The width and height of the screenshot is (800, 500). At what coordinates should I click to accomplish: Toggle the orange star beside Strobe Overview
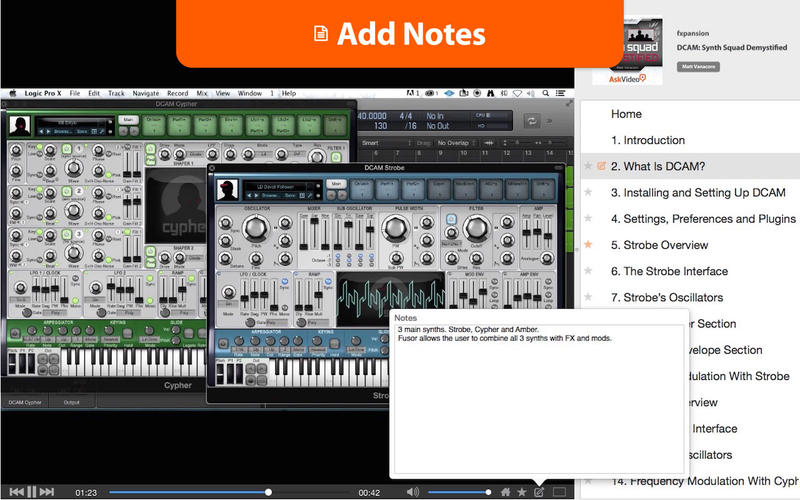588,244
